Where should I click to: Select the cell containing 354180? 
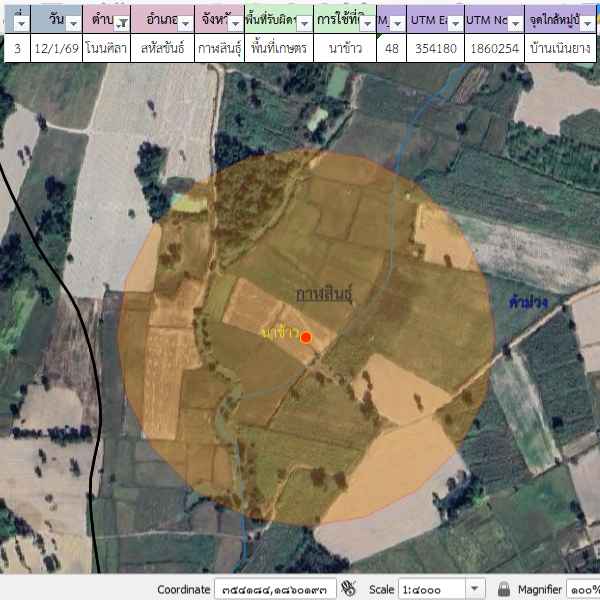point(435,48)
